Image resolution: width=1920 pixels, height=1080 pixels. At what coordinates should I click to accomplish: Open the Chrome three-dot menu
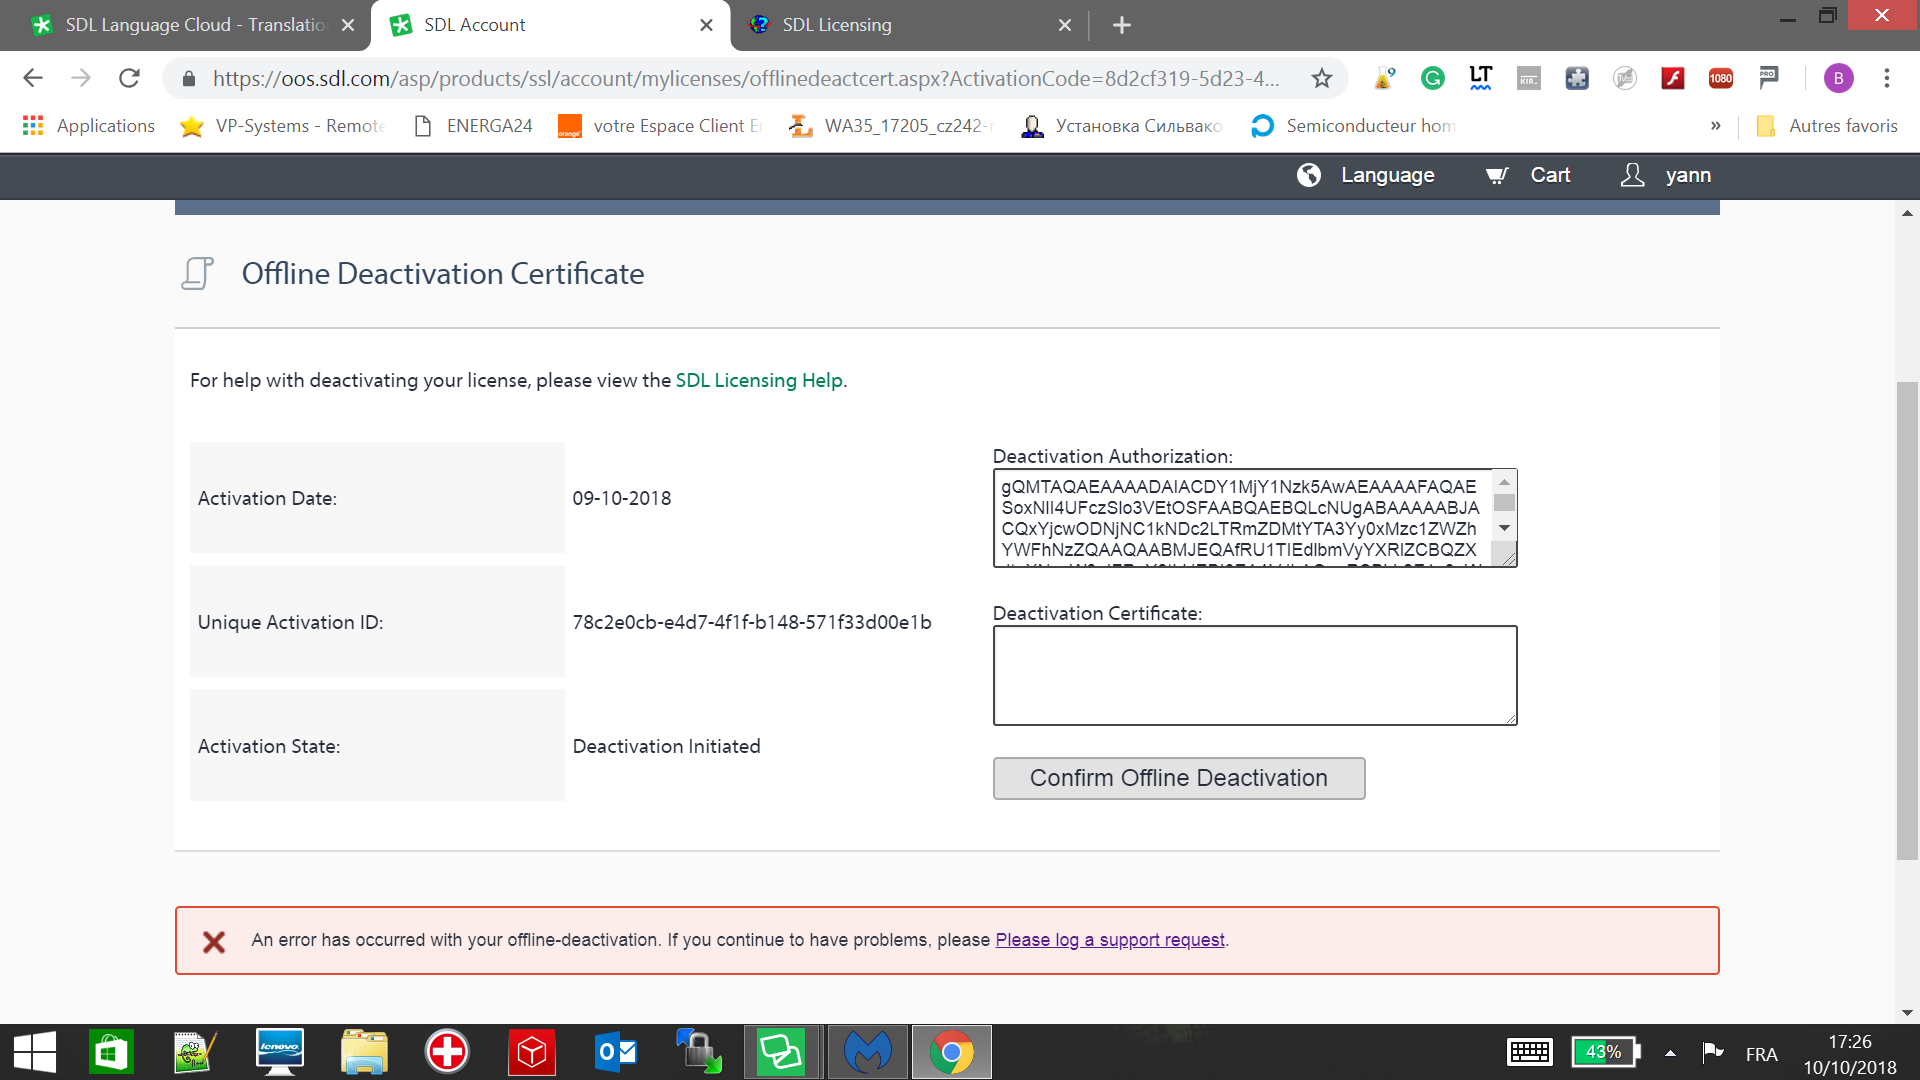click(x=1887, y=78)
